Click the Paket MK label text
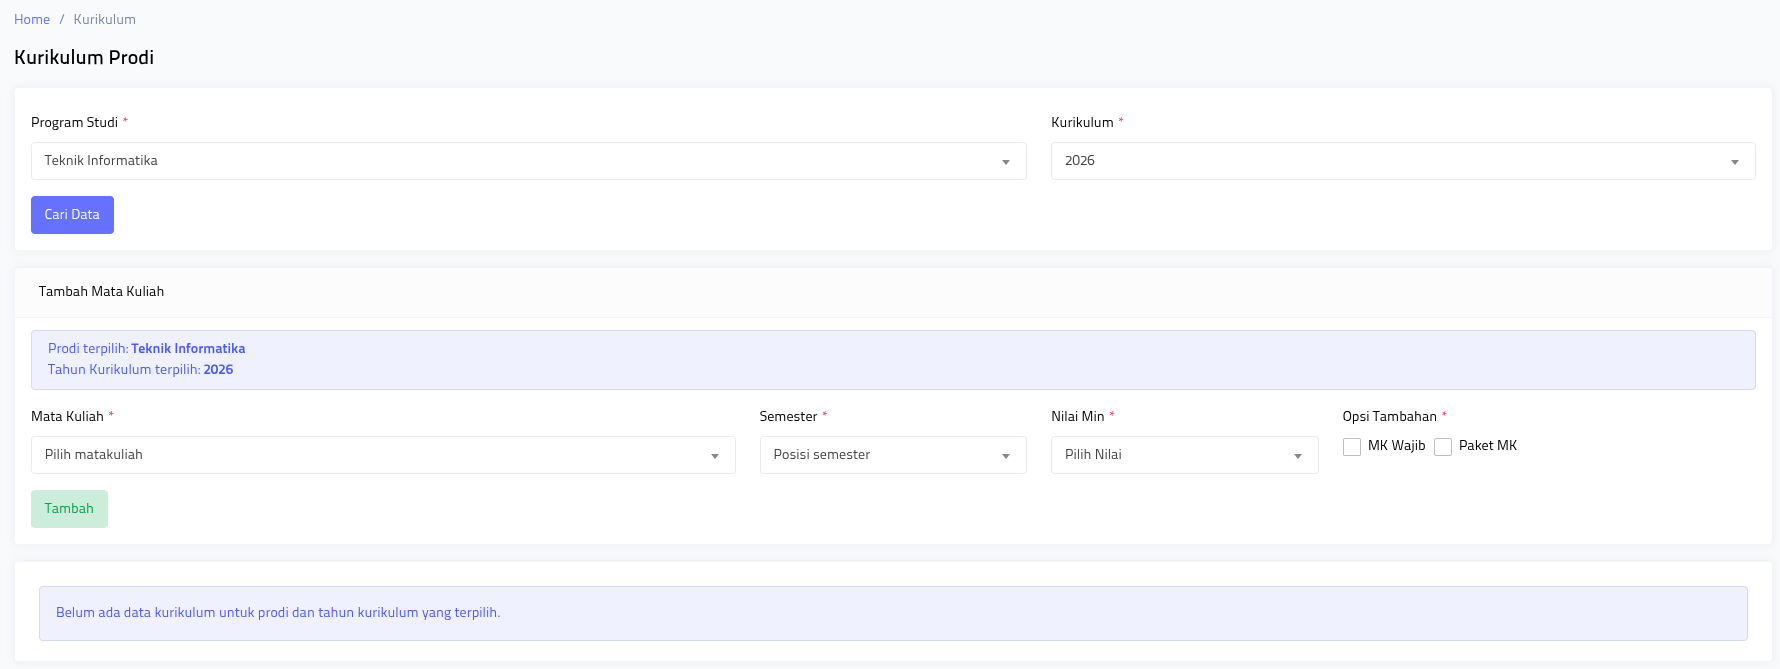Viewport: 1780px width, 669px height. pos(1487,446)
